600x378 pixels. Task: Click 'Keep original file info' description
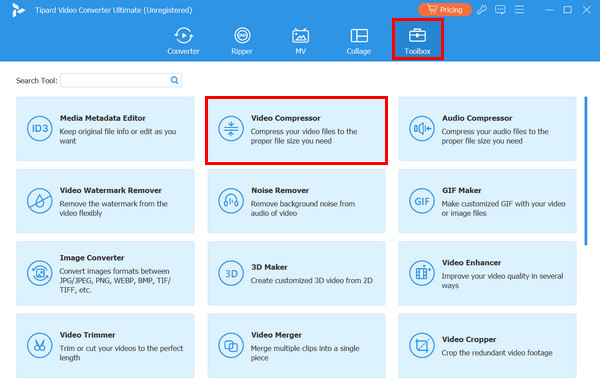[118, 136]
